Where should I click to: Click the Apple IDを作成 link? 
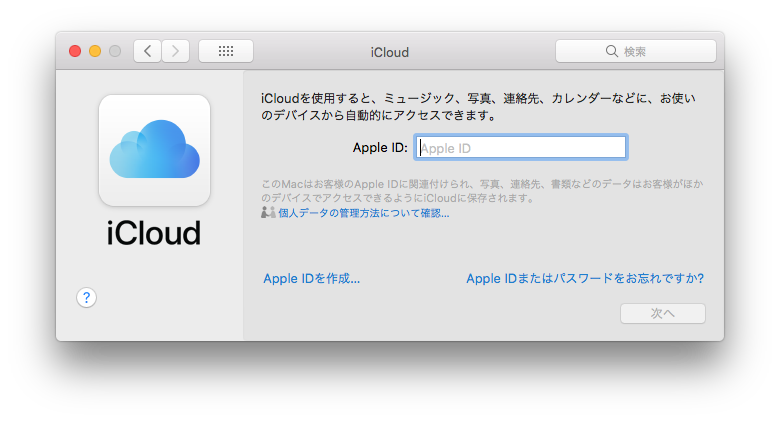(311, 278)
